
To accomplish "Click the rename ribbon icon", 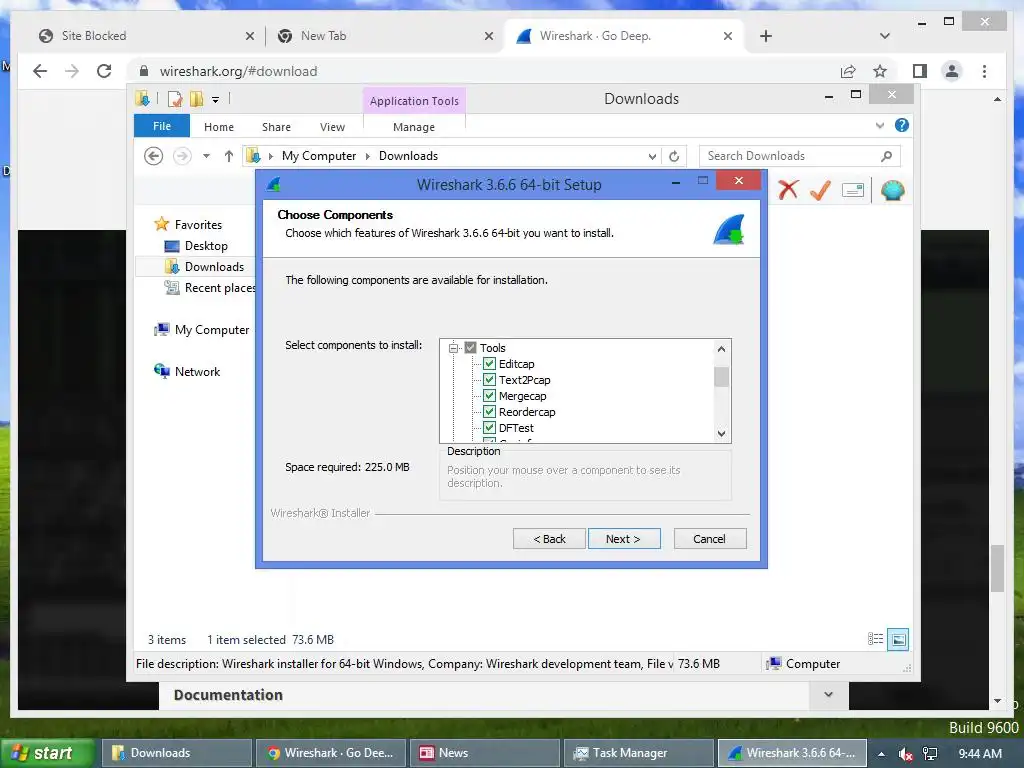I will [x=853, y=190].
